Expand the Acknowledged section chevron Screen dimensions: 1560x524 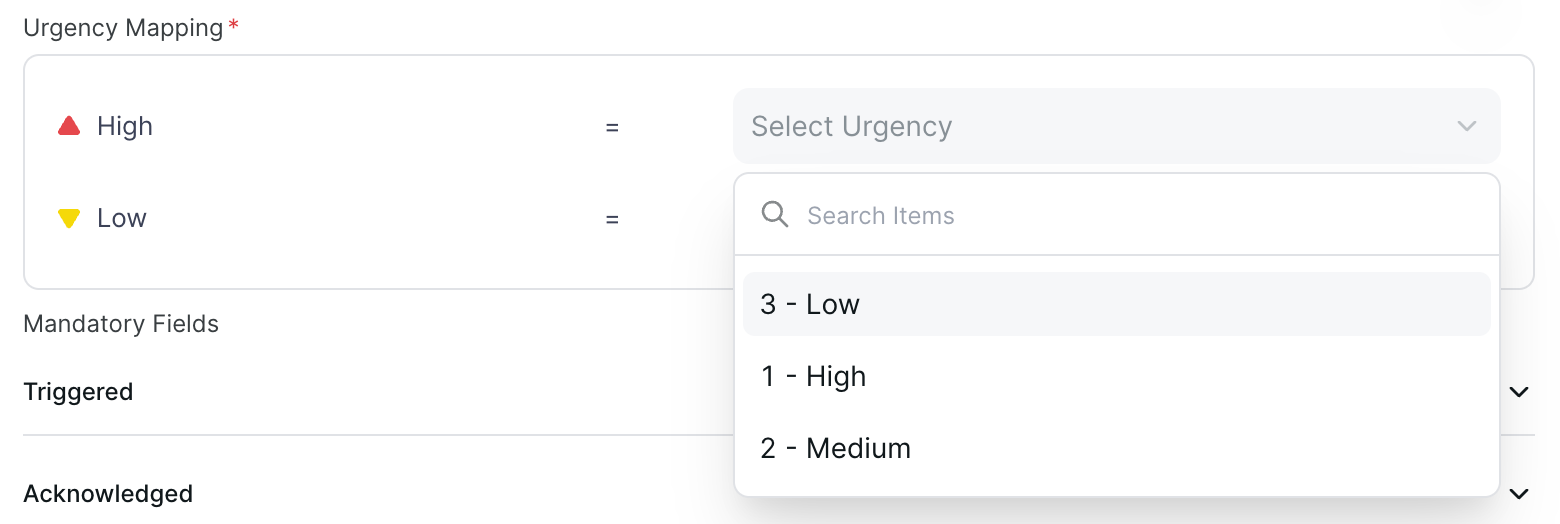pos(1519,494)
